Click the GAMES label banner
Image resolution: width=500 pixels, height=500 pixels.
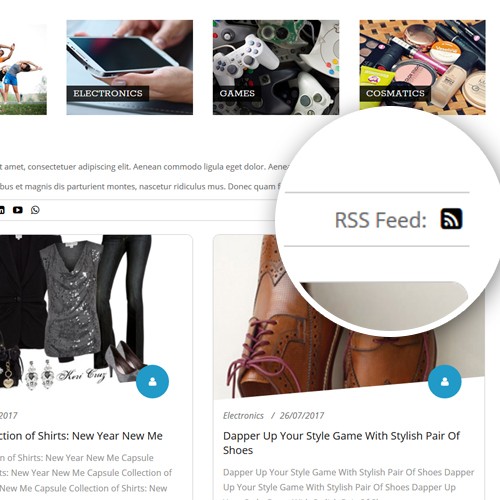(237, 93)
